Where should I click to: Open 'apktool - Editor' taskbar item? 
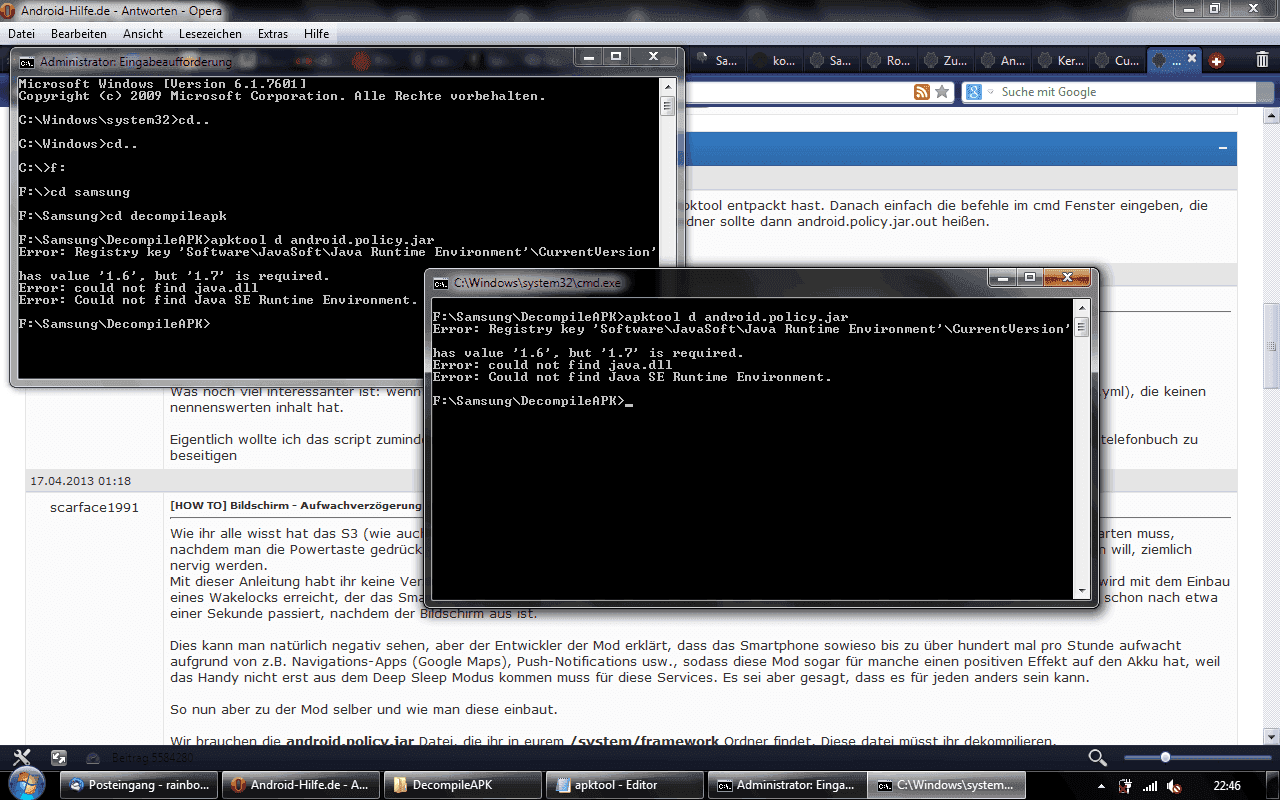[625, 785]
